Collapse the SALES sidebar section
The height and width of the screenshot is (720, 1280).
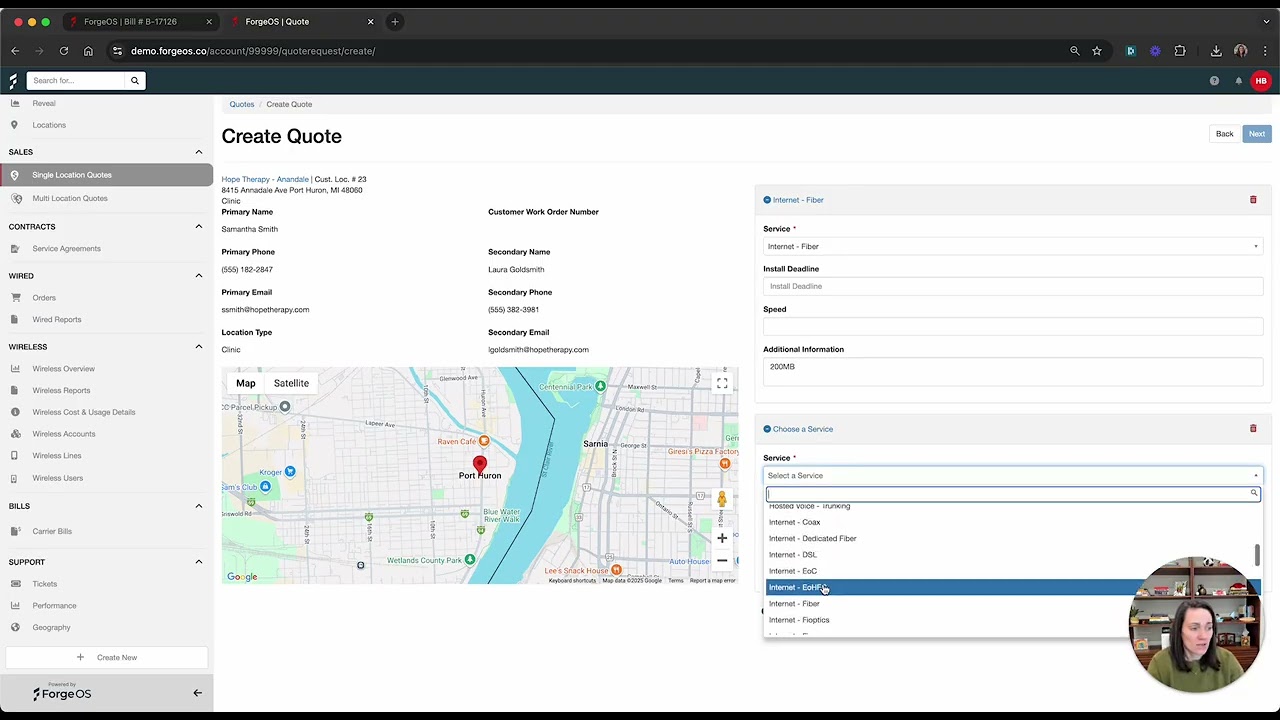click(x=199, y=152)
